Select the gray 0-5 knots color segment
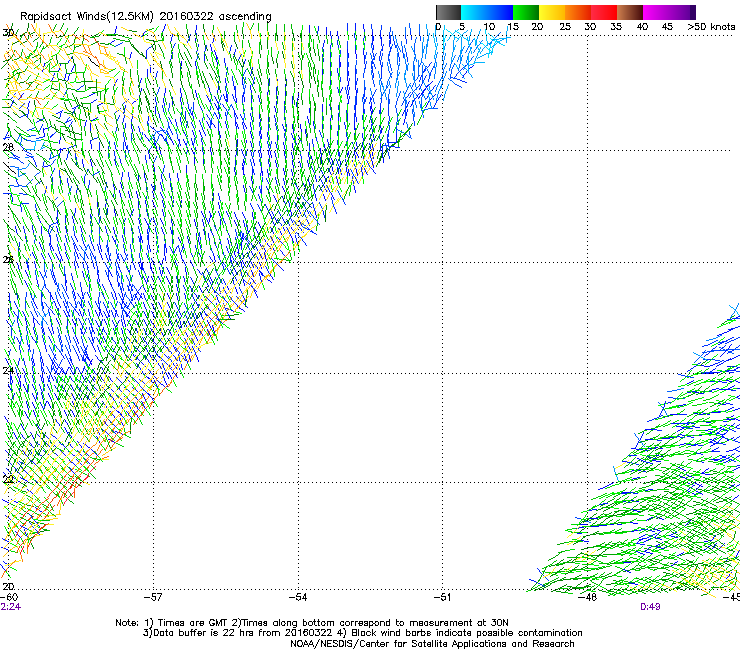The height and width of the screenshot is (650, 740). [x=448, y=12]
